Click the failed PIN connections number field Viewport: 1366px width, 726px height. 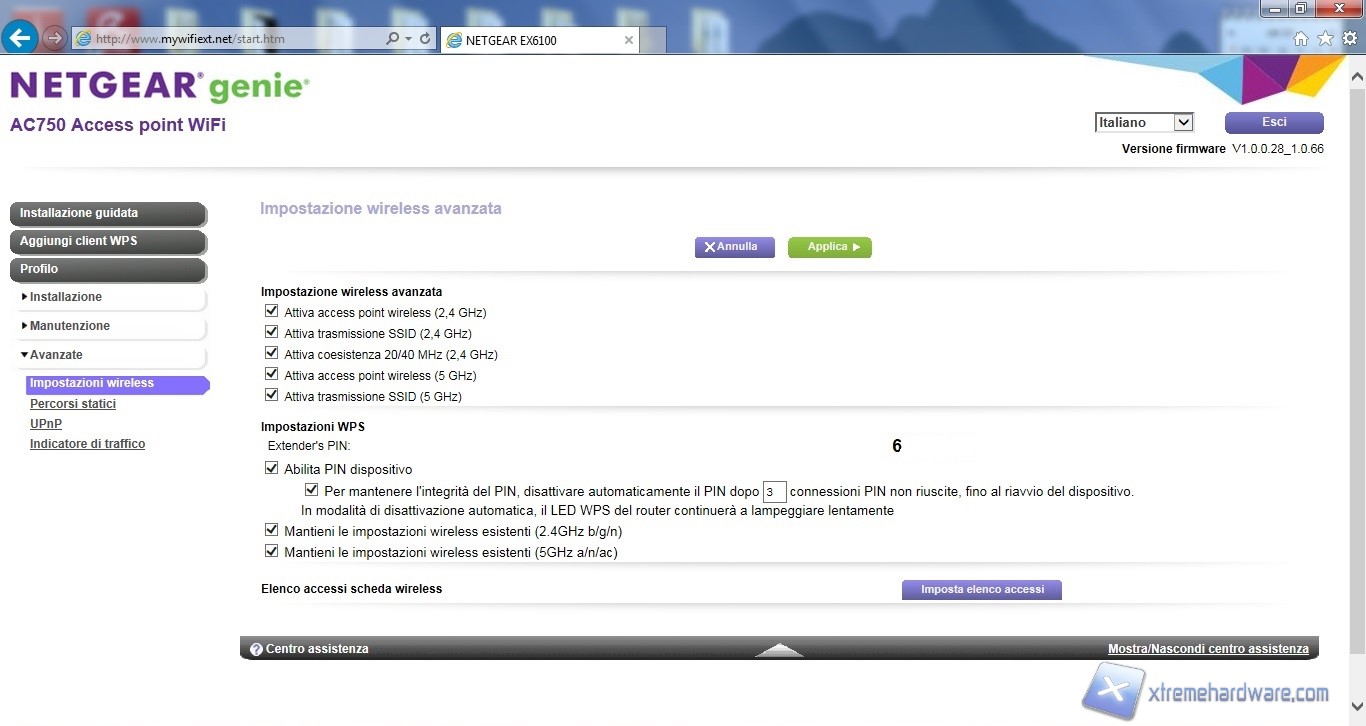point(774,492)
